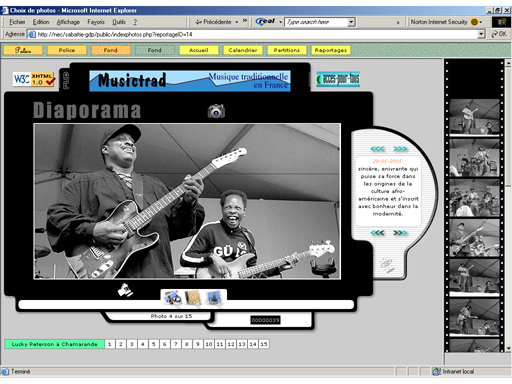Open the Affichage menu

[68, 22]
